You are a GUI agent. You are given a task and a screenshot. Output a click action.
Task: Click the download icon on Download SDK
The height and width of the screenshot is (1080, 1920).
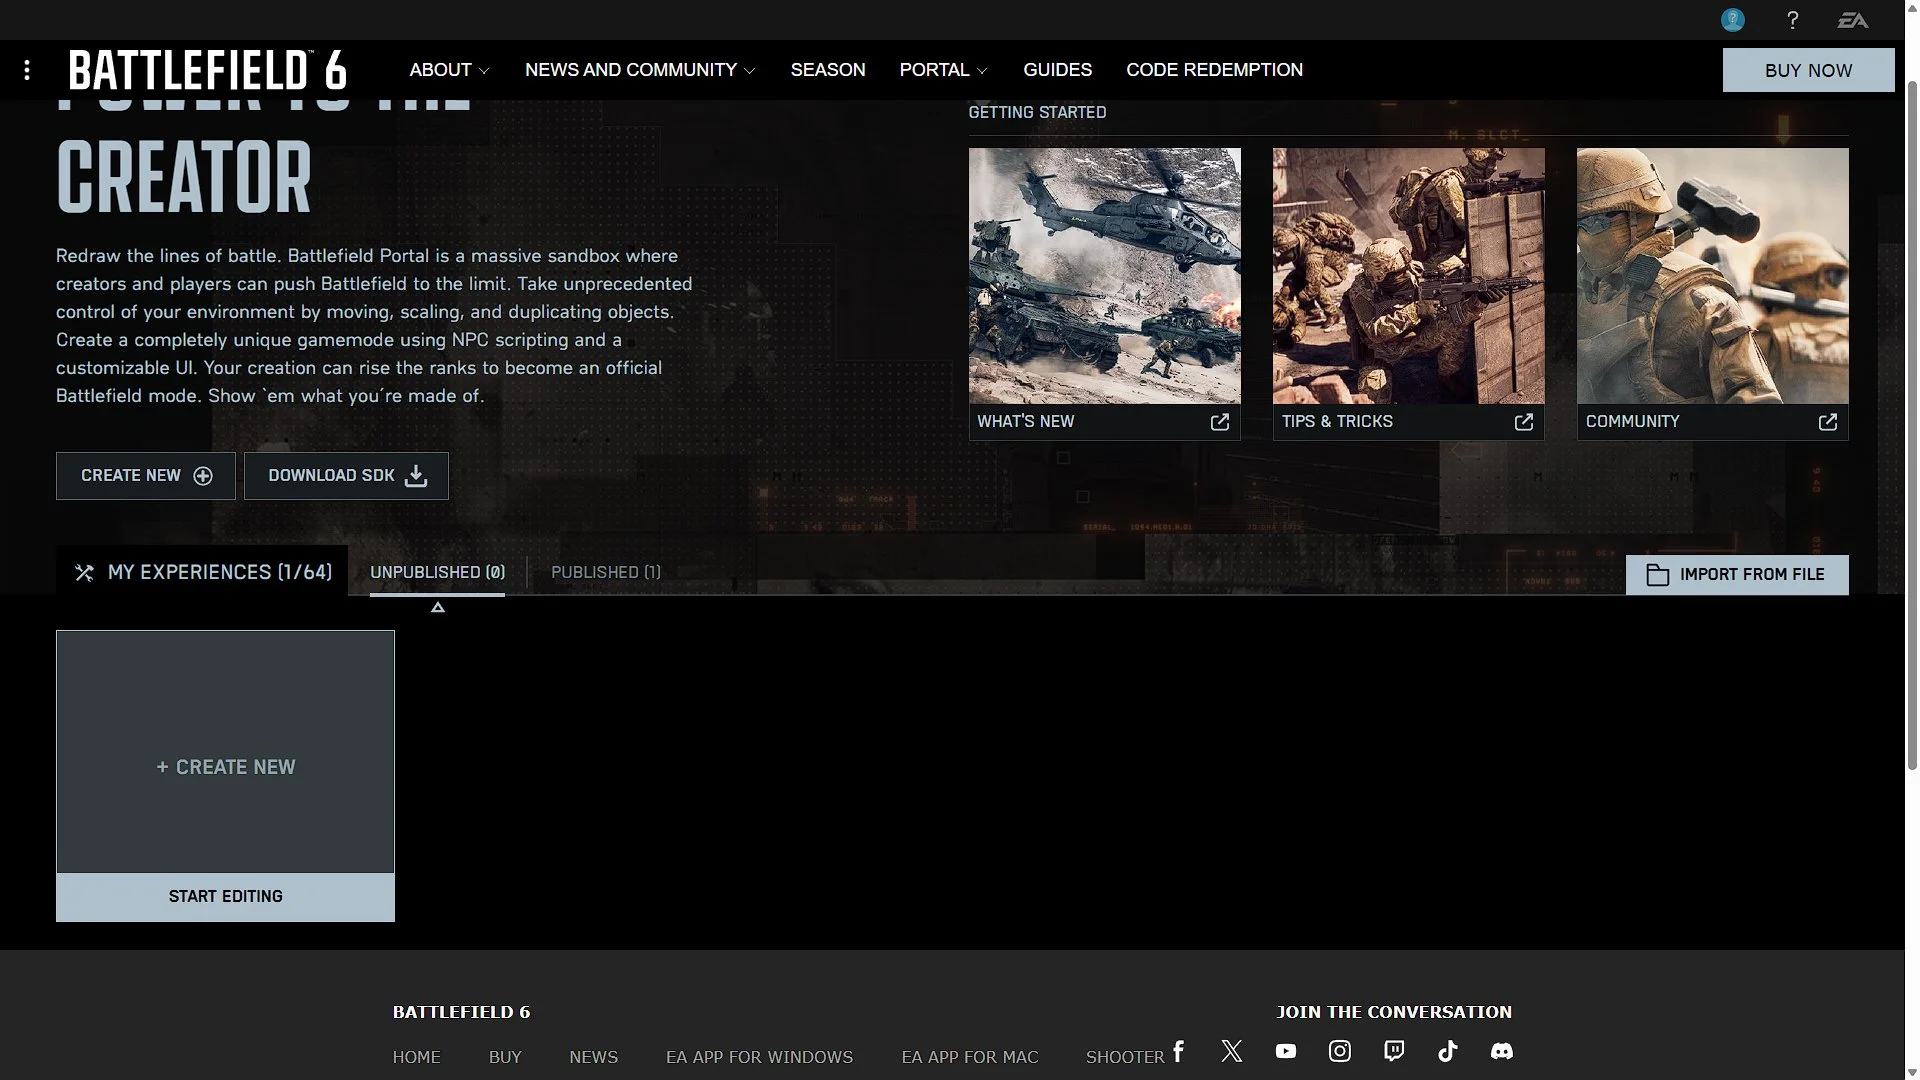(416, 476)
